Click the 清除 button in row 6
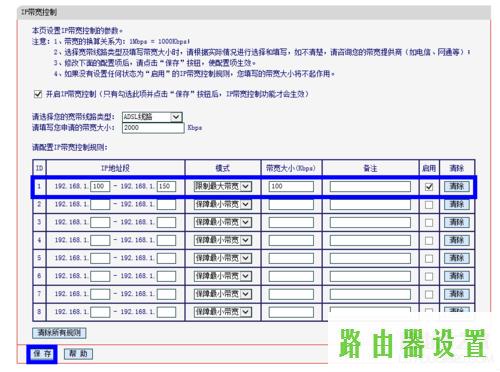Viewport: 500px width, 372px height. coord(457,276)
